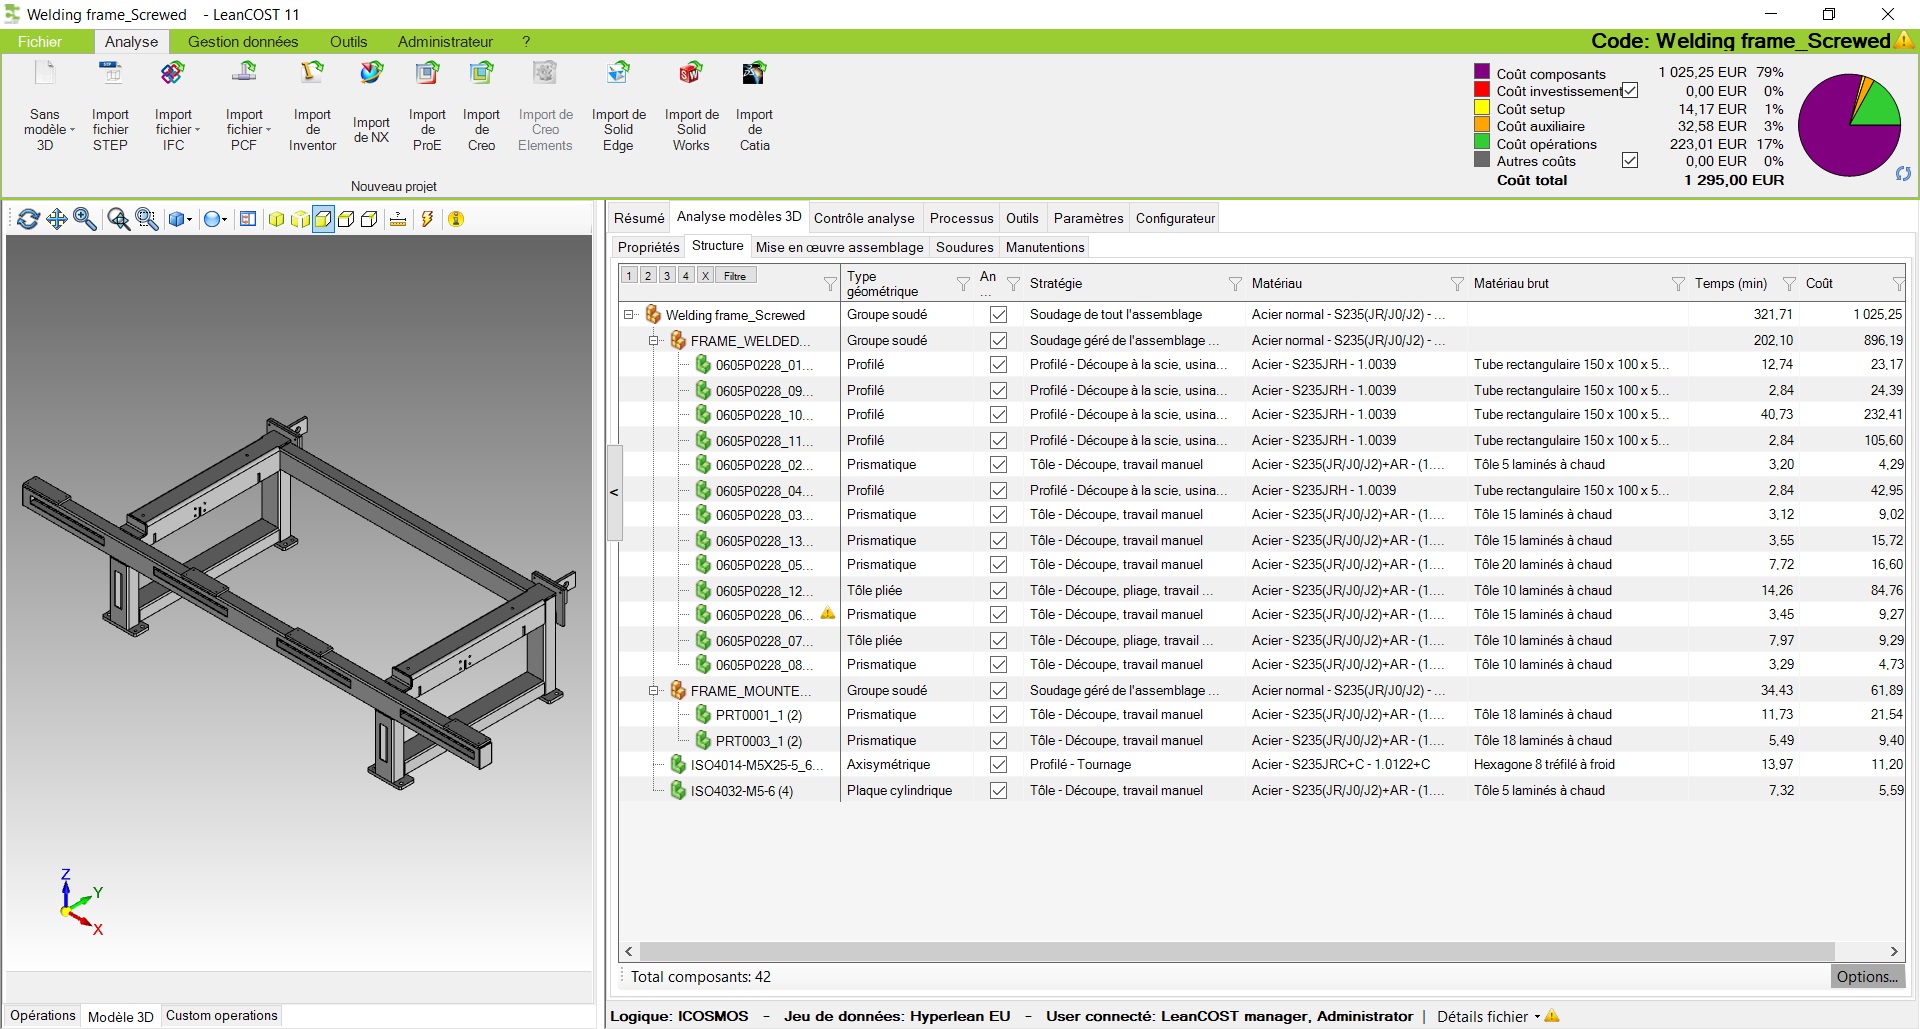Open the Gestion données menu
This screenshot has width=1920, height=1029.
point(243,42)
